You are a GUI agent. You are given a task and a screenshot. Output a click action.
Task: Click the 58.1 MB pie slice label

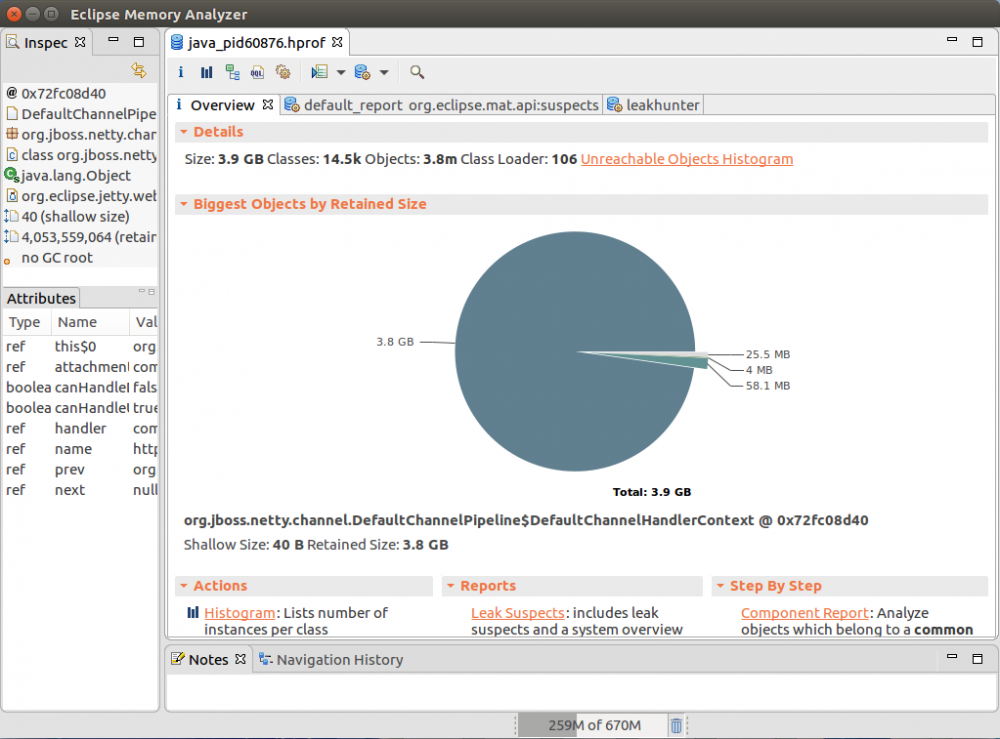tap(768, 386)
